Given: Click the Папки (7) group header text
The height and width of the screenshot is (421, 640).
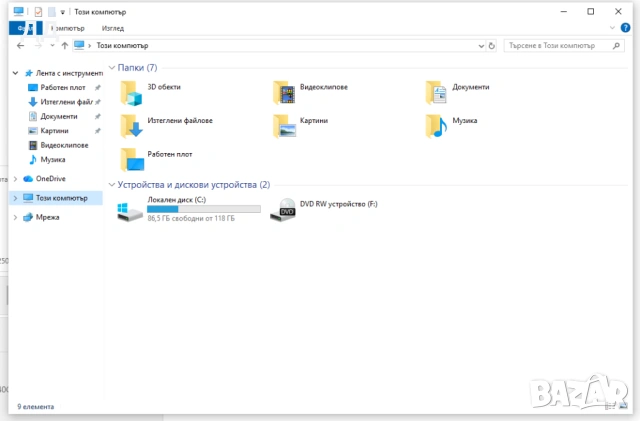Looking at the screenshot, I should click(x=137, y=68).
